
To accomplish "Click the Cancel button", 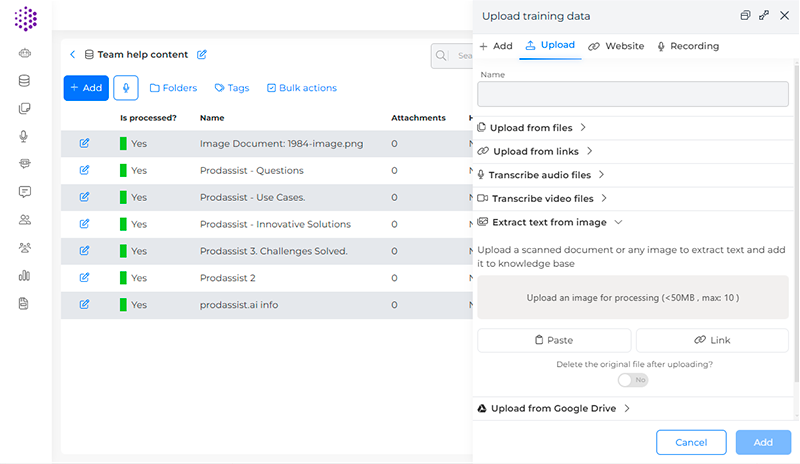I will (x=691, y=442).
